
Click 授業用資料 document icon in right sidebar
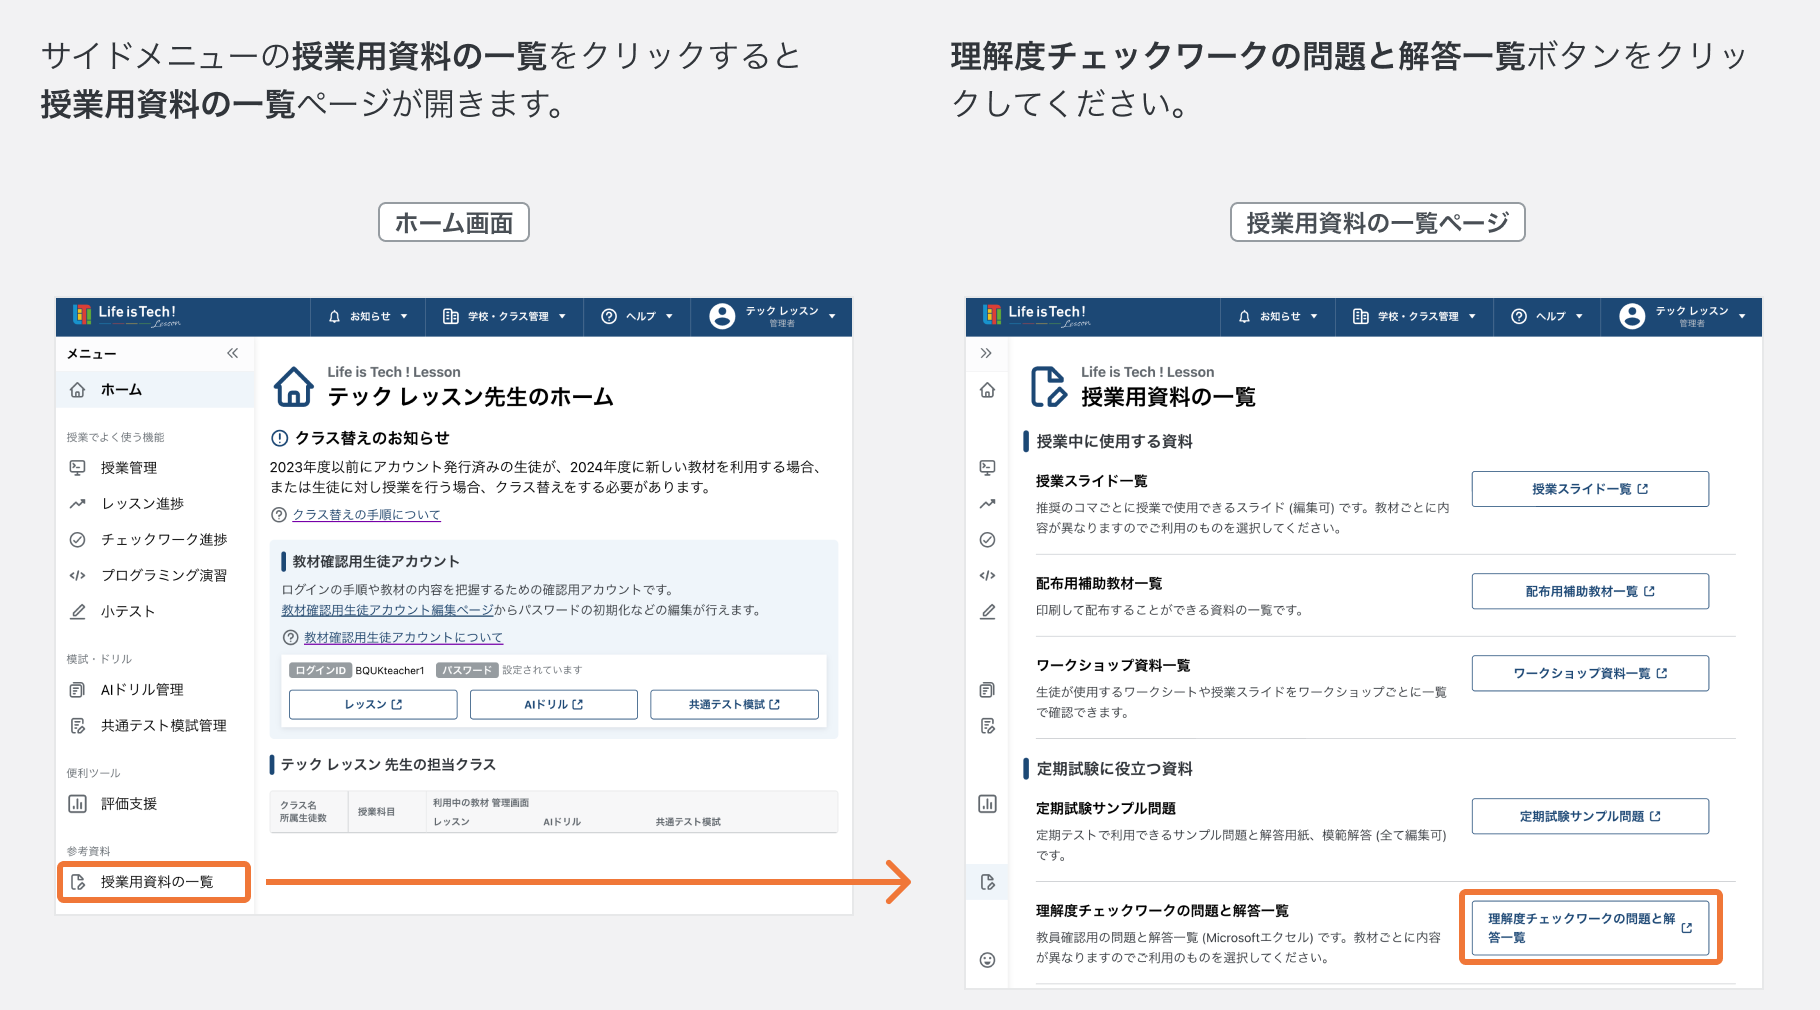coord(987,882)
